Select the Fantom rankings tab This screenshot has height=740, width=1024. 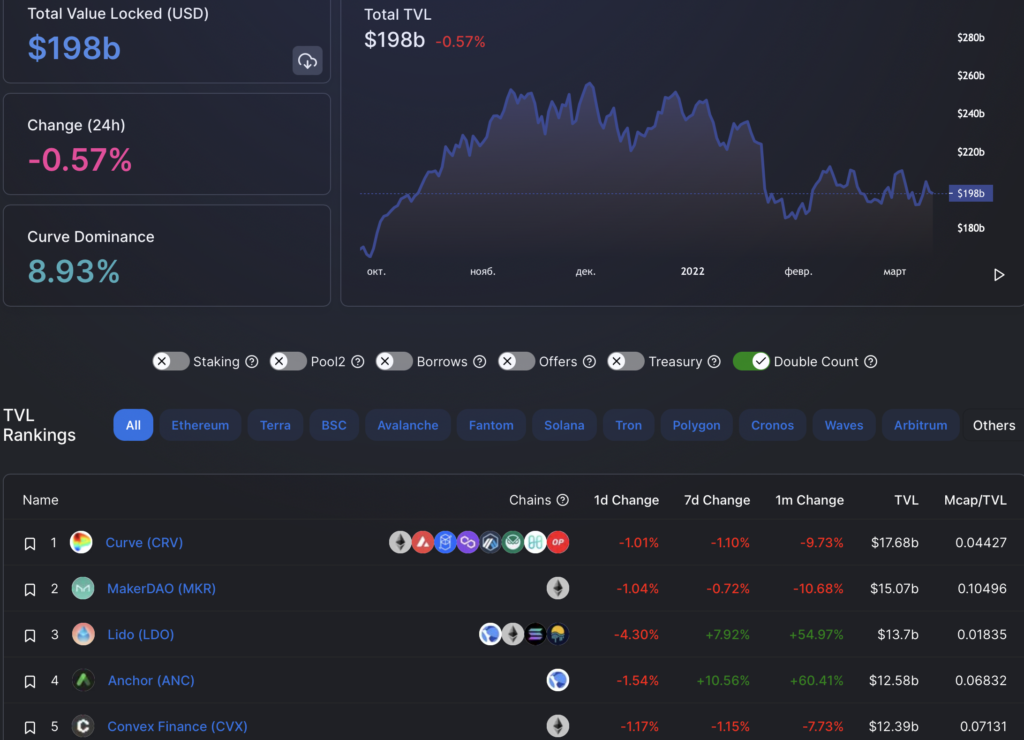pos(491,424)
